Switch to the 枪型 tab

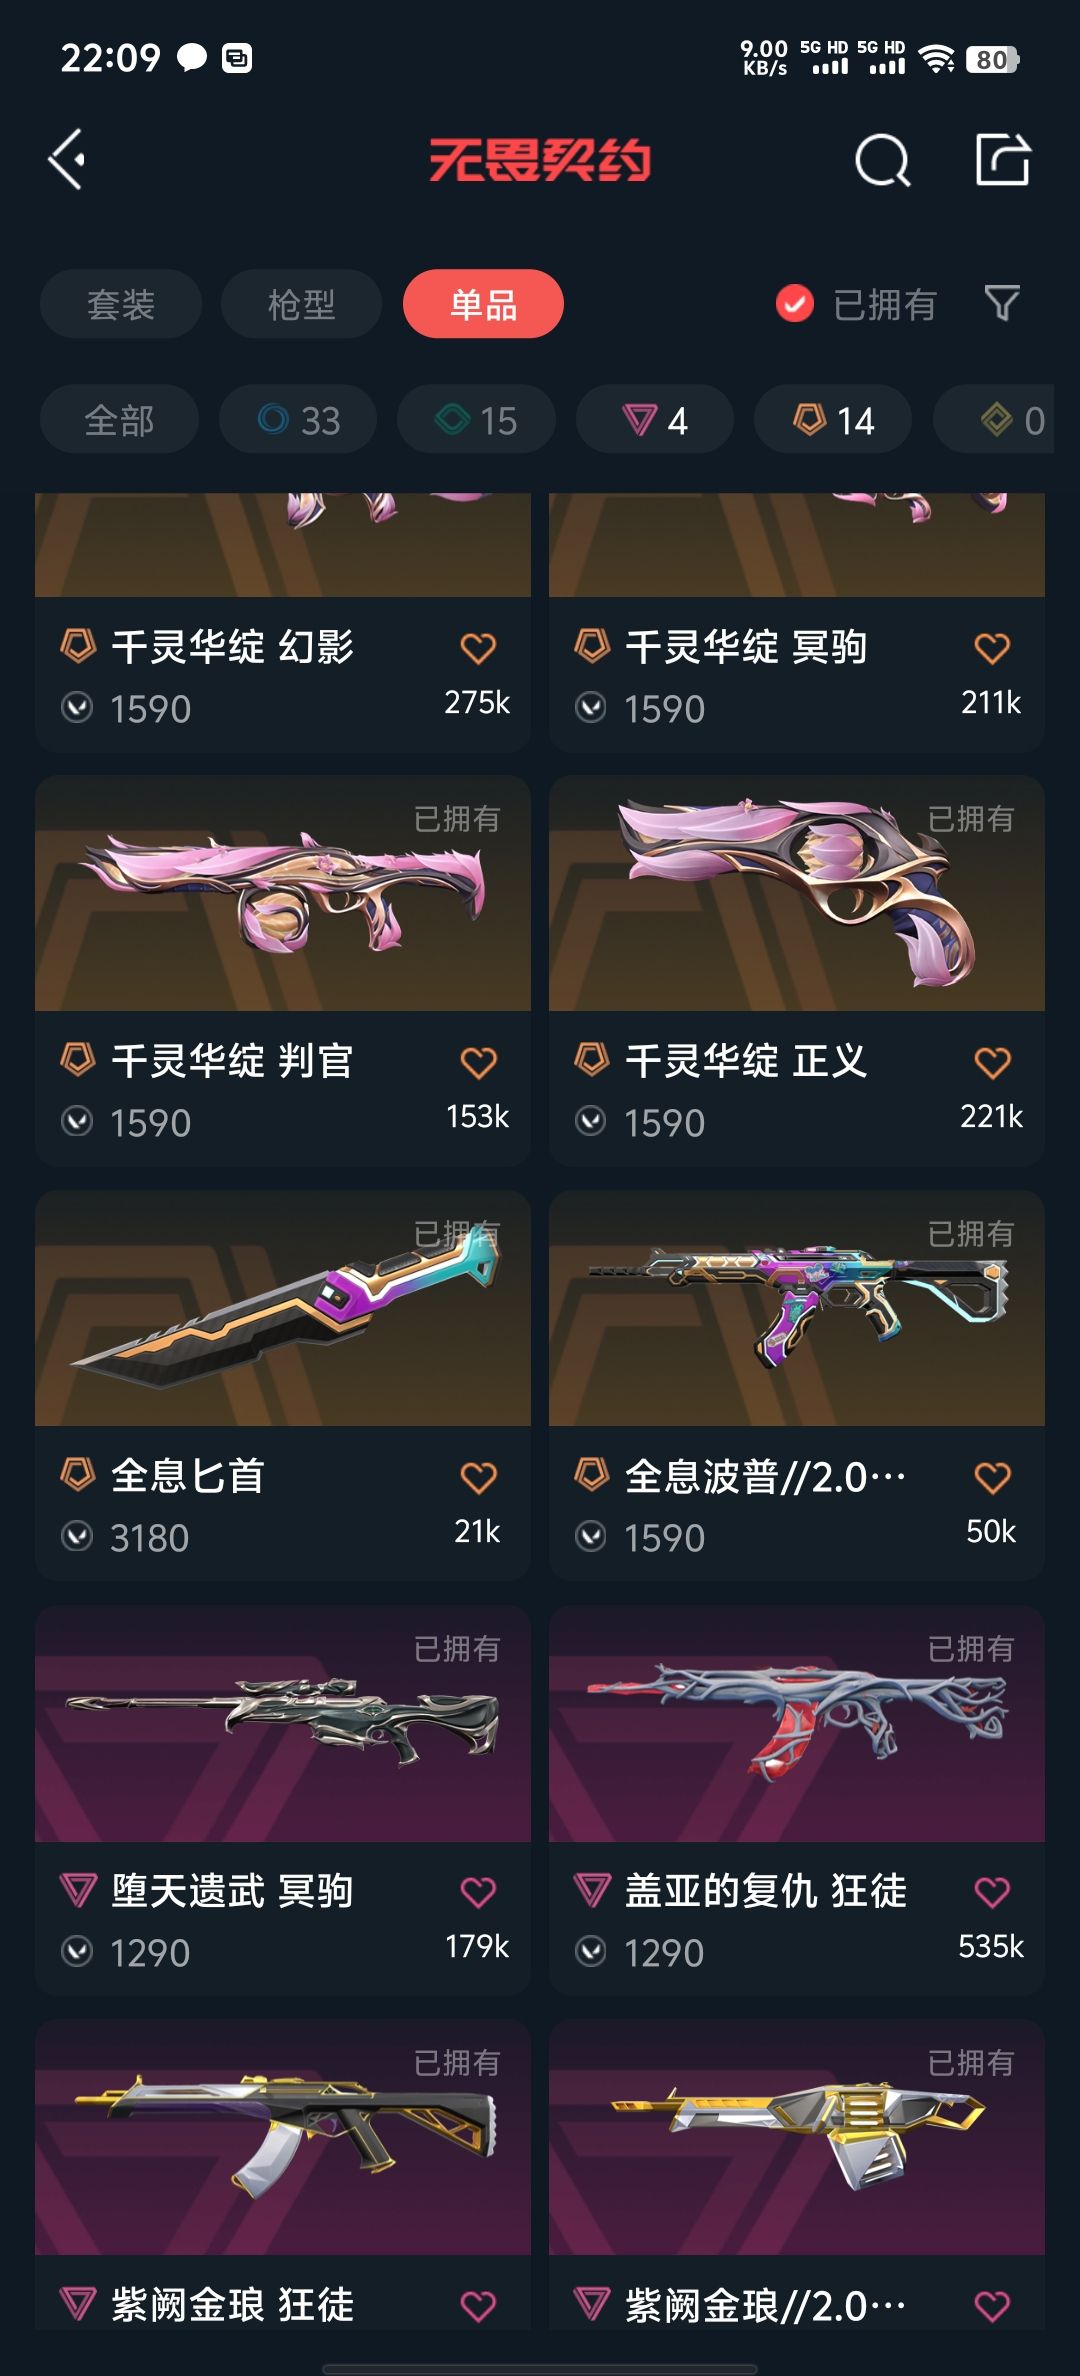click(301, 304)
